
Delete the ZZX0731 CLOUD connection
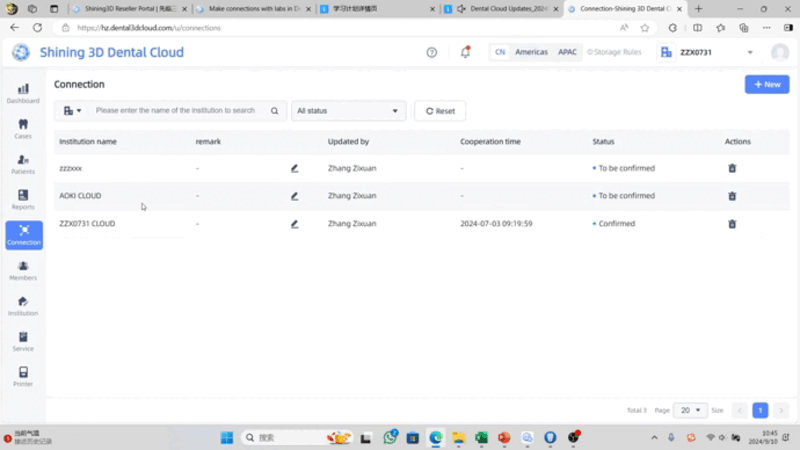click(732, 224)
